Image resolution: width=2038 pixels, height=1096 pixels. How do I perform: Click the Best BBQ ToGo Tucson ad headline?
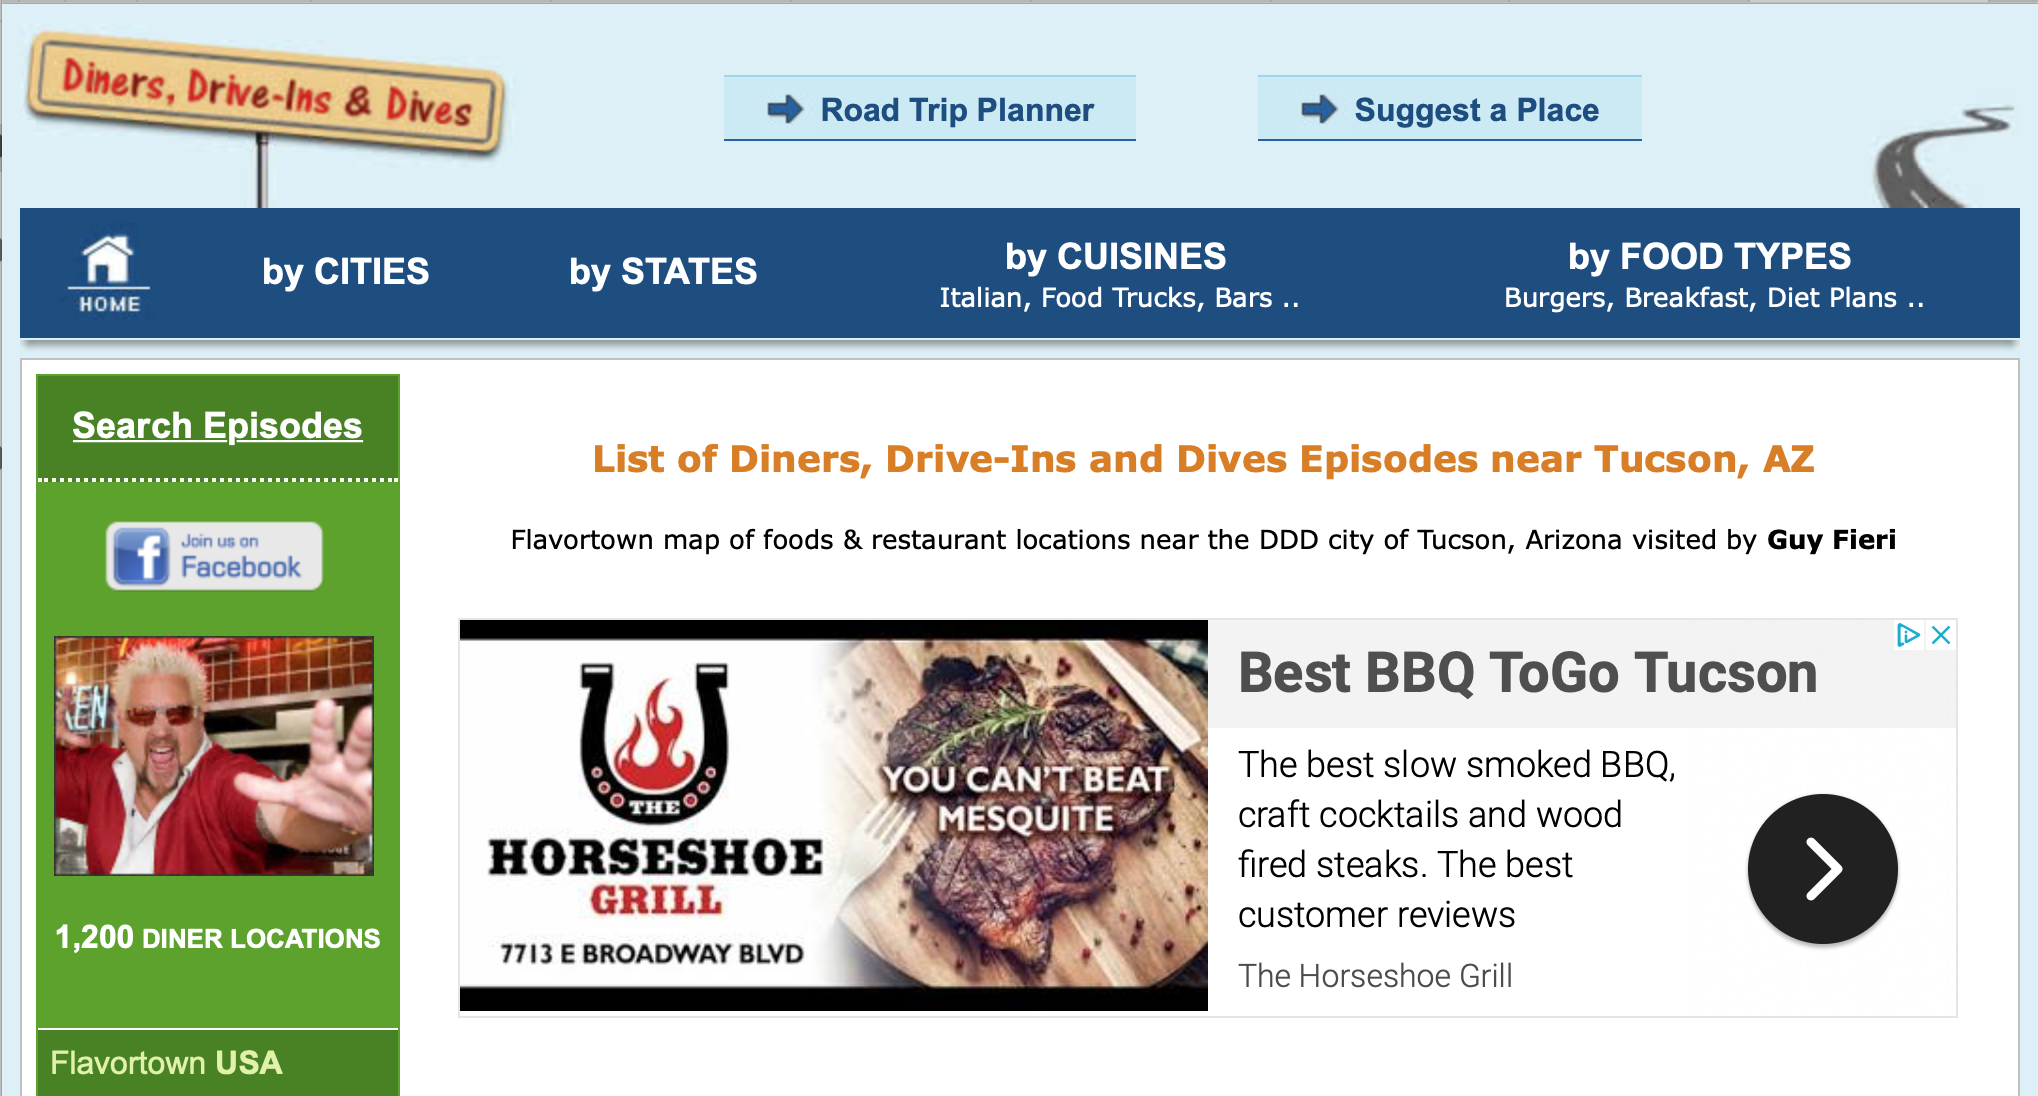[x=1527, y=672]
